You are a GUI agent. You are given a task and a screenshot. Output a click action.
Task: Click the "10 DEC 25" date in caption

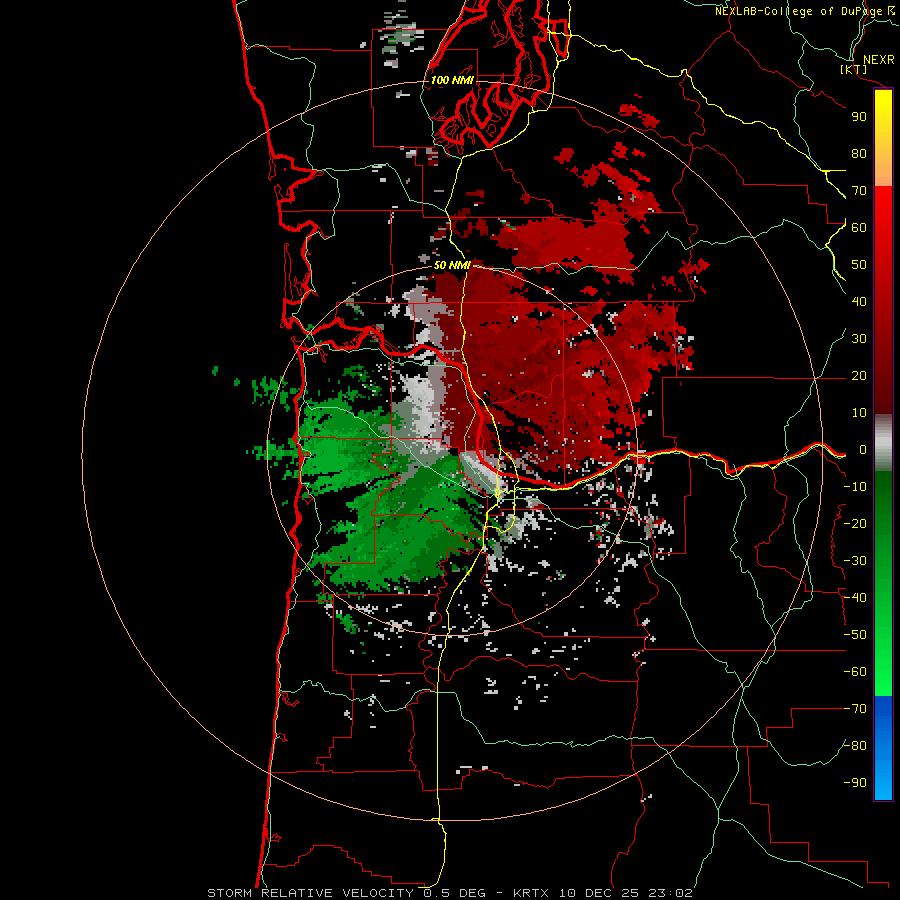(x=599, y=893)
